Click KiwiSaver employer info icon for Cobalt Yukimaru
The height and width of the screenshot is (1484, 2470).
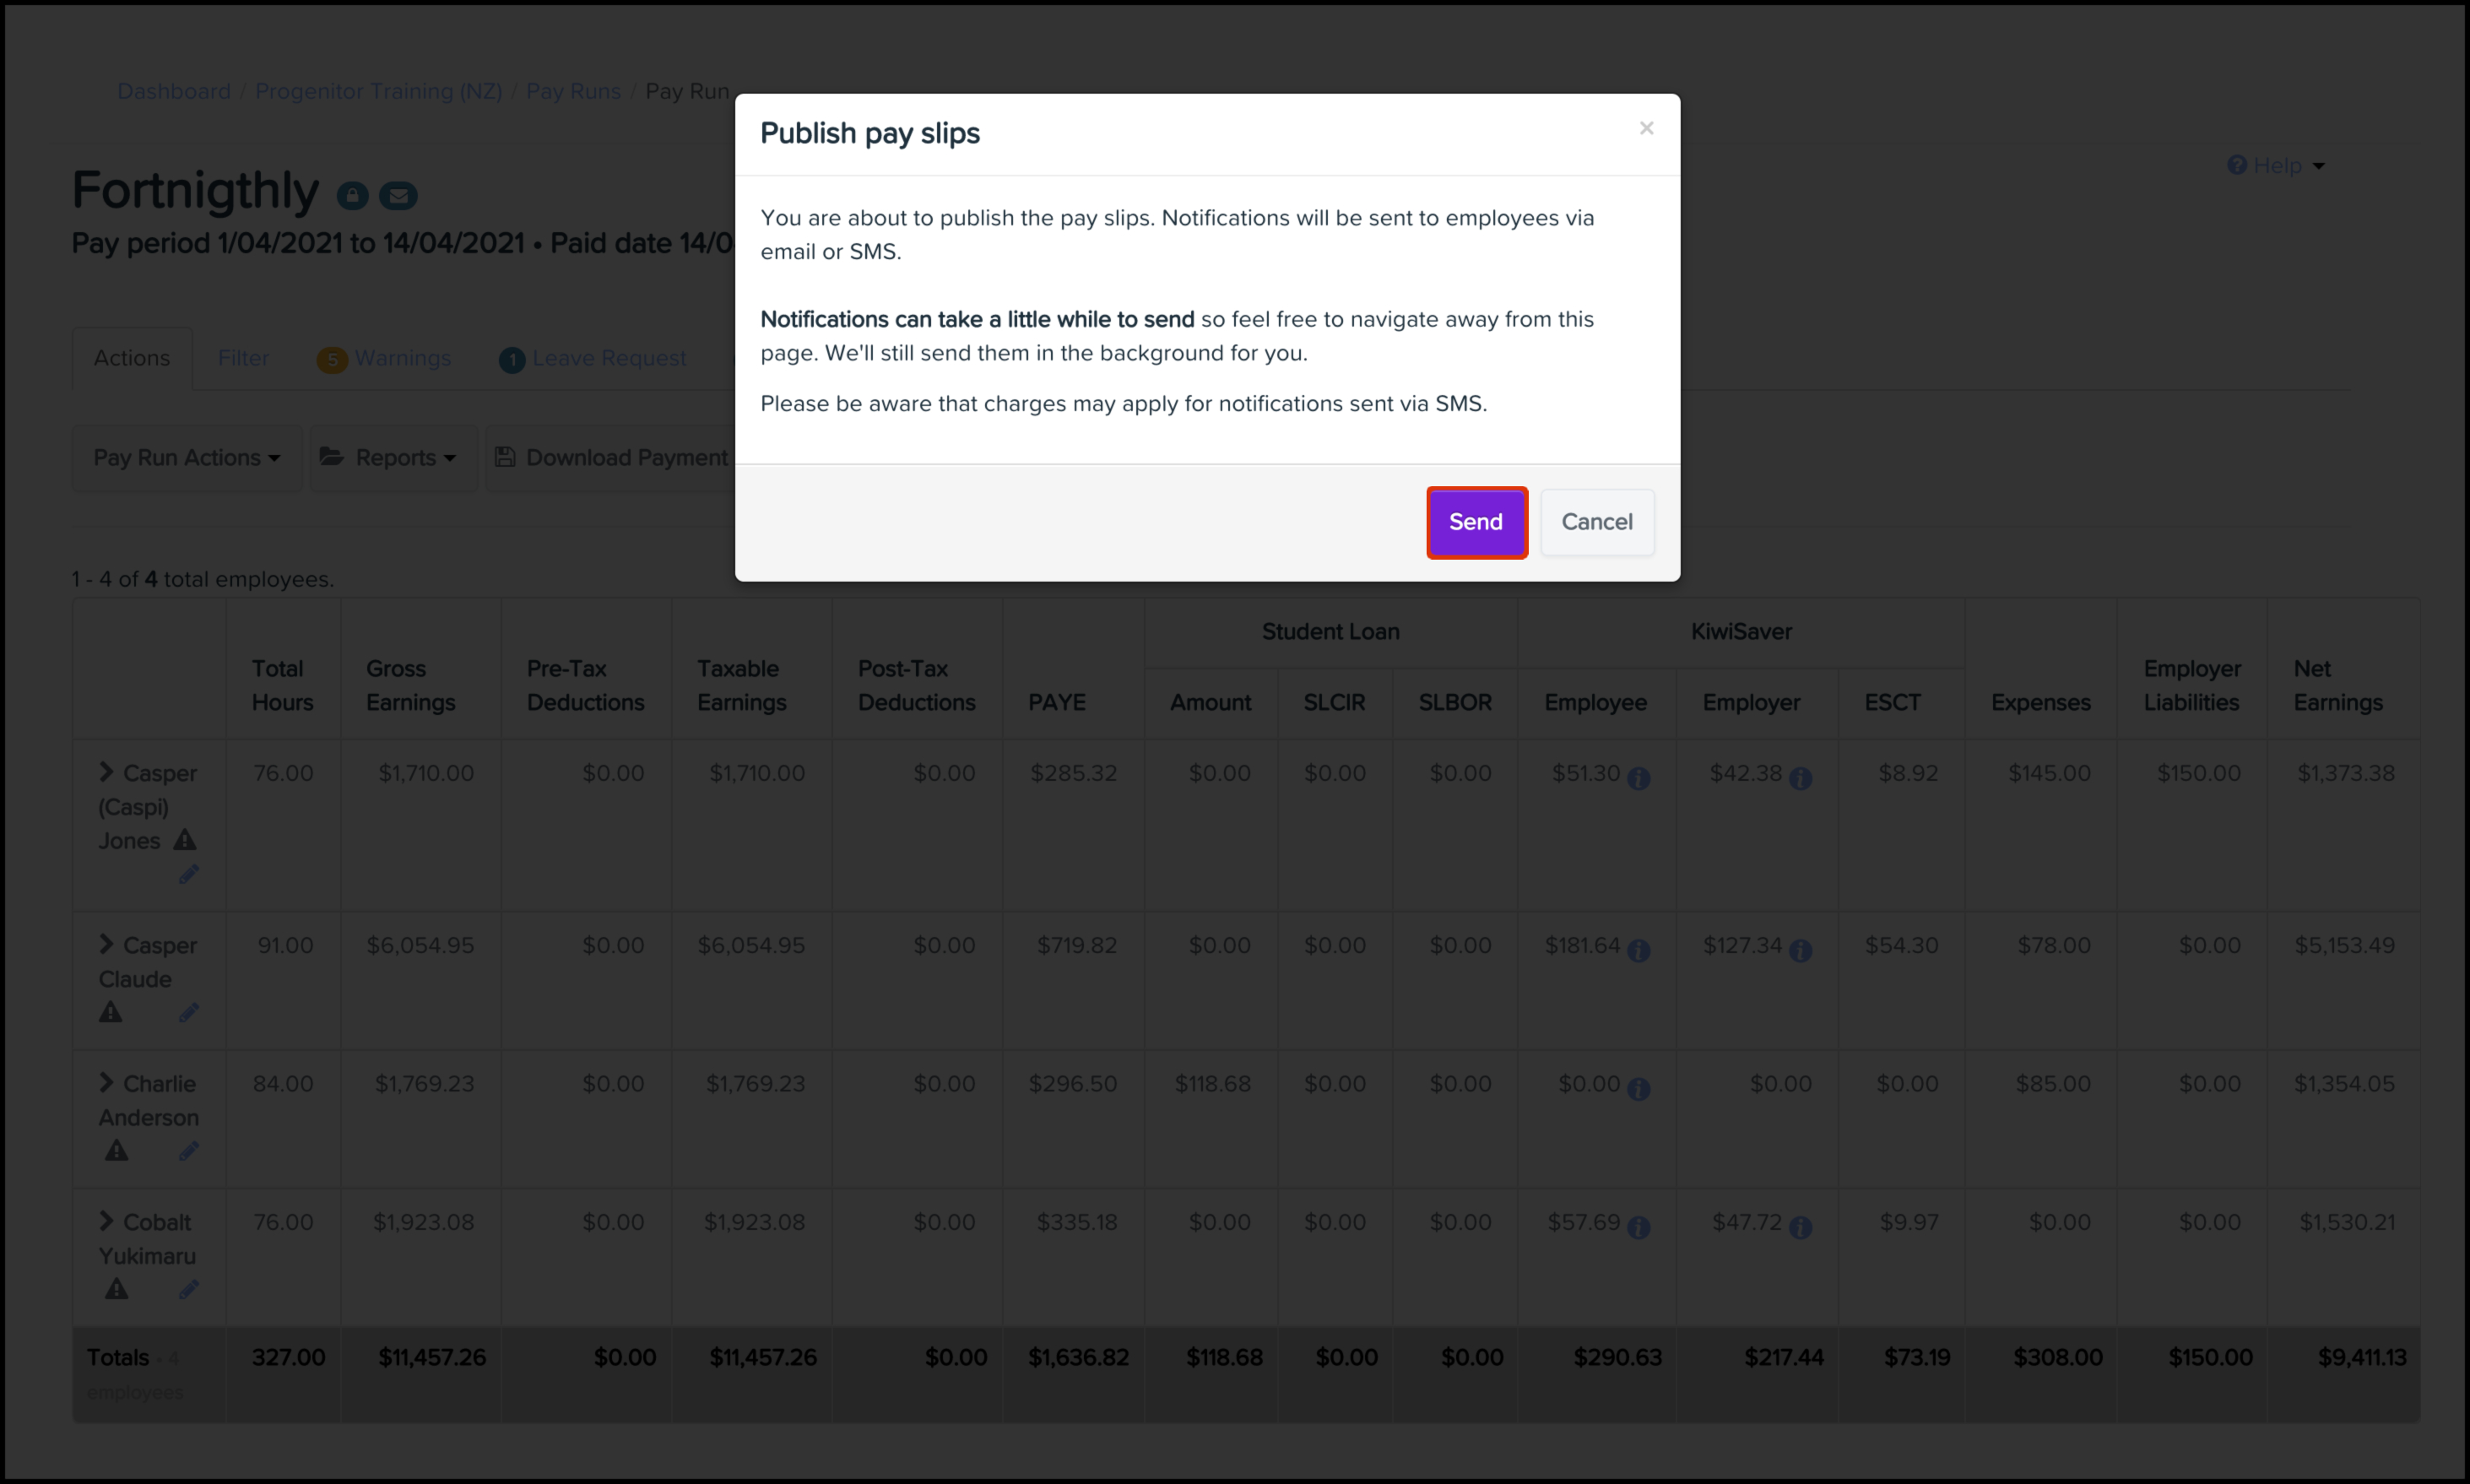point(1800,1227)
